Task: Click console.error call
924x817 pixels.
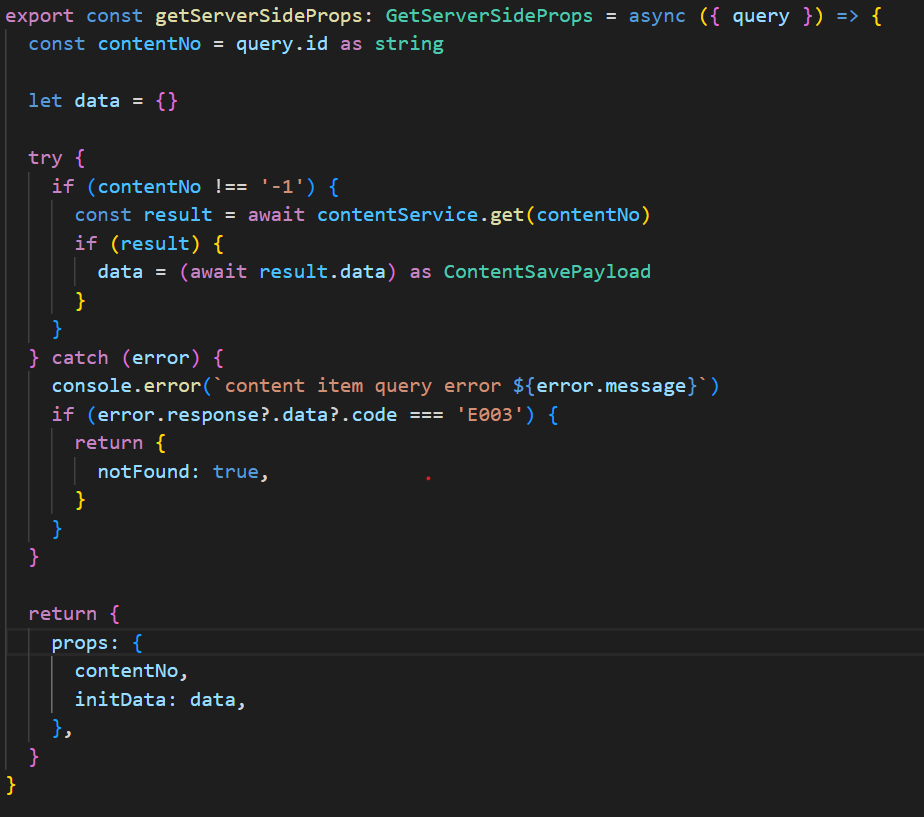Action: (x=127, y=386)
